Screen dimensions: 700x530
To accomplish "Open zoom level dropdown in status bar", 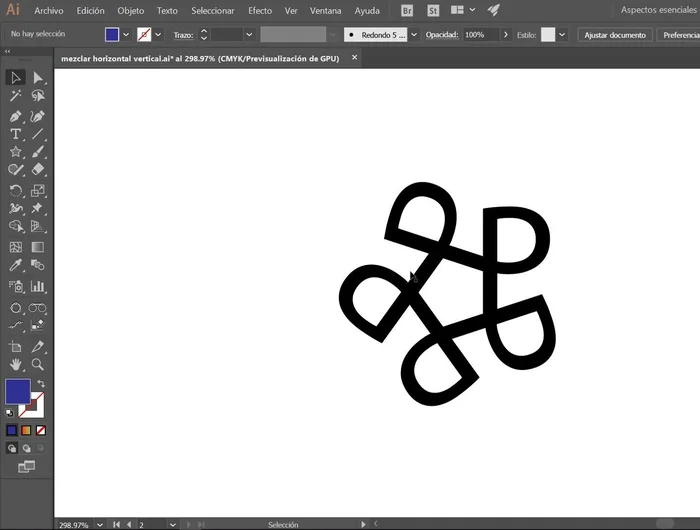I will click(100, 525).
